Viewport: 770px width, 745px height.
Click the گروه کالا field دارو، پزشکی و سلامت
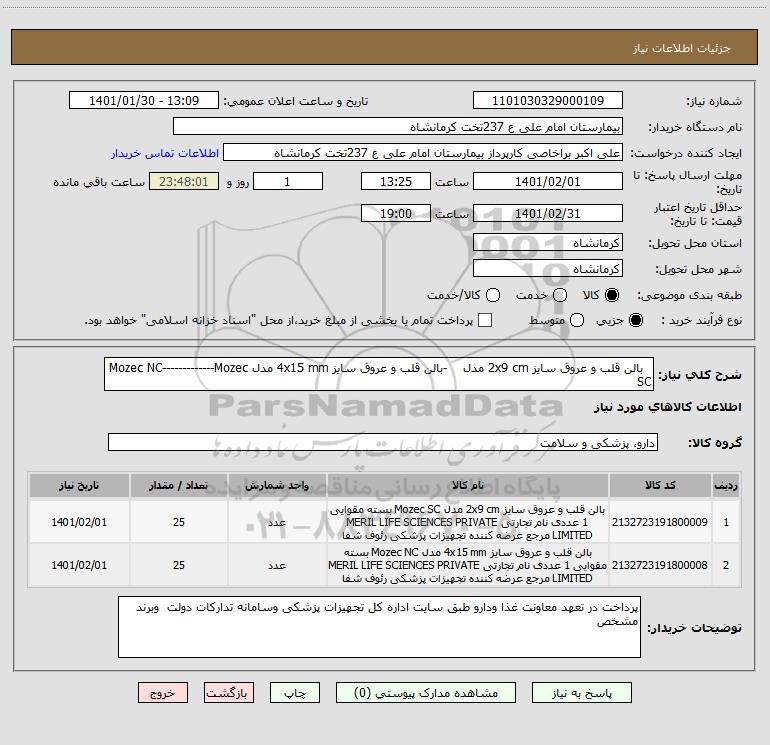click(x=383, y=442)
